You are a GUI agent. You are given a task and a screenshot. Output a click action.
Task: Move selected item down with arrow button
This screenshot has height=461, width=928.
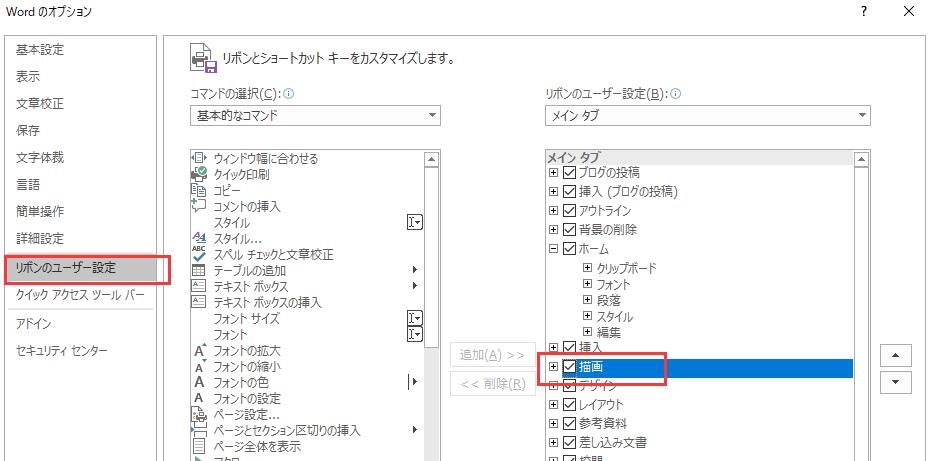tap(895, 382)
